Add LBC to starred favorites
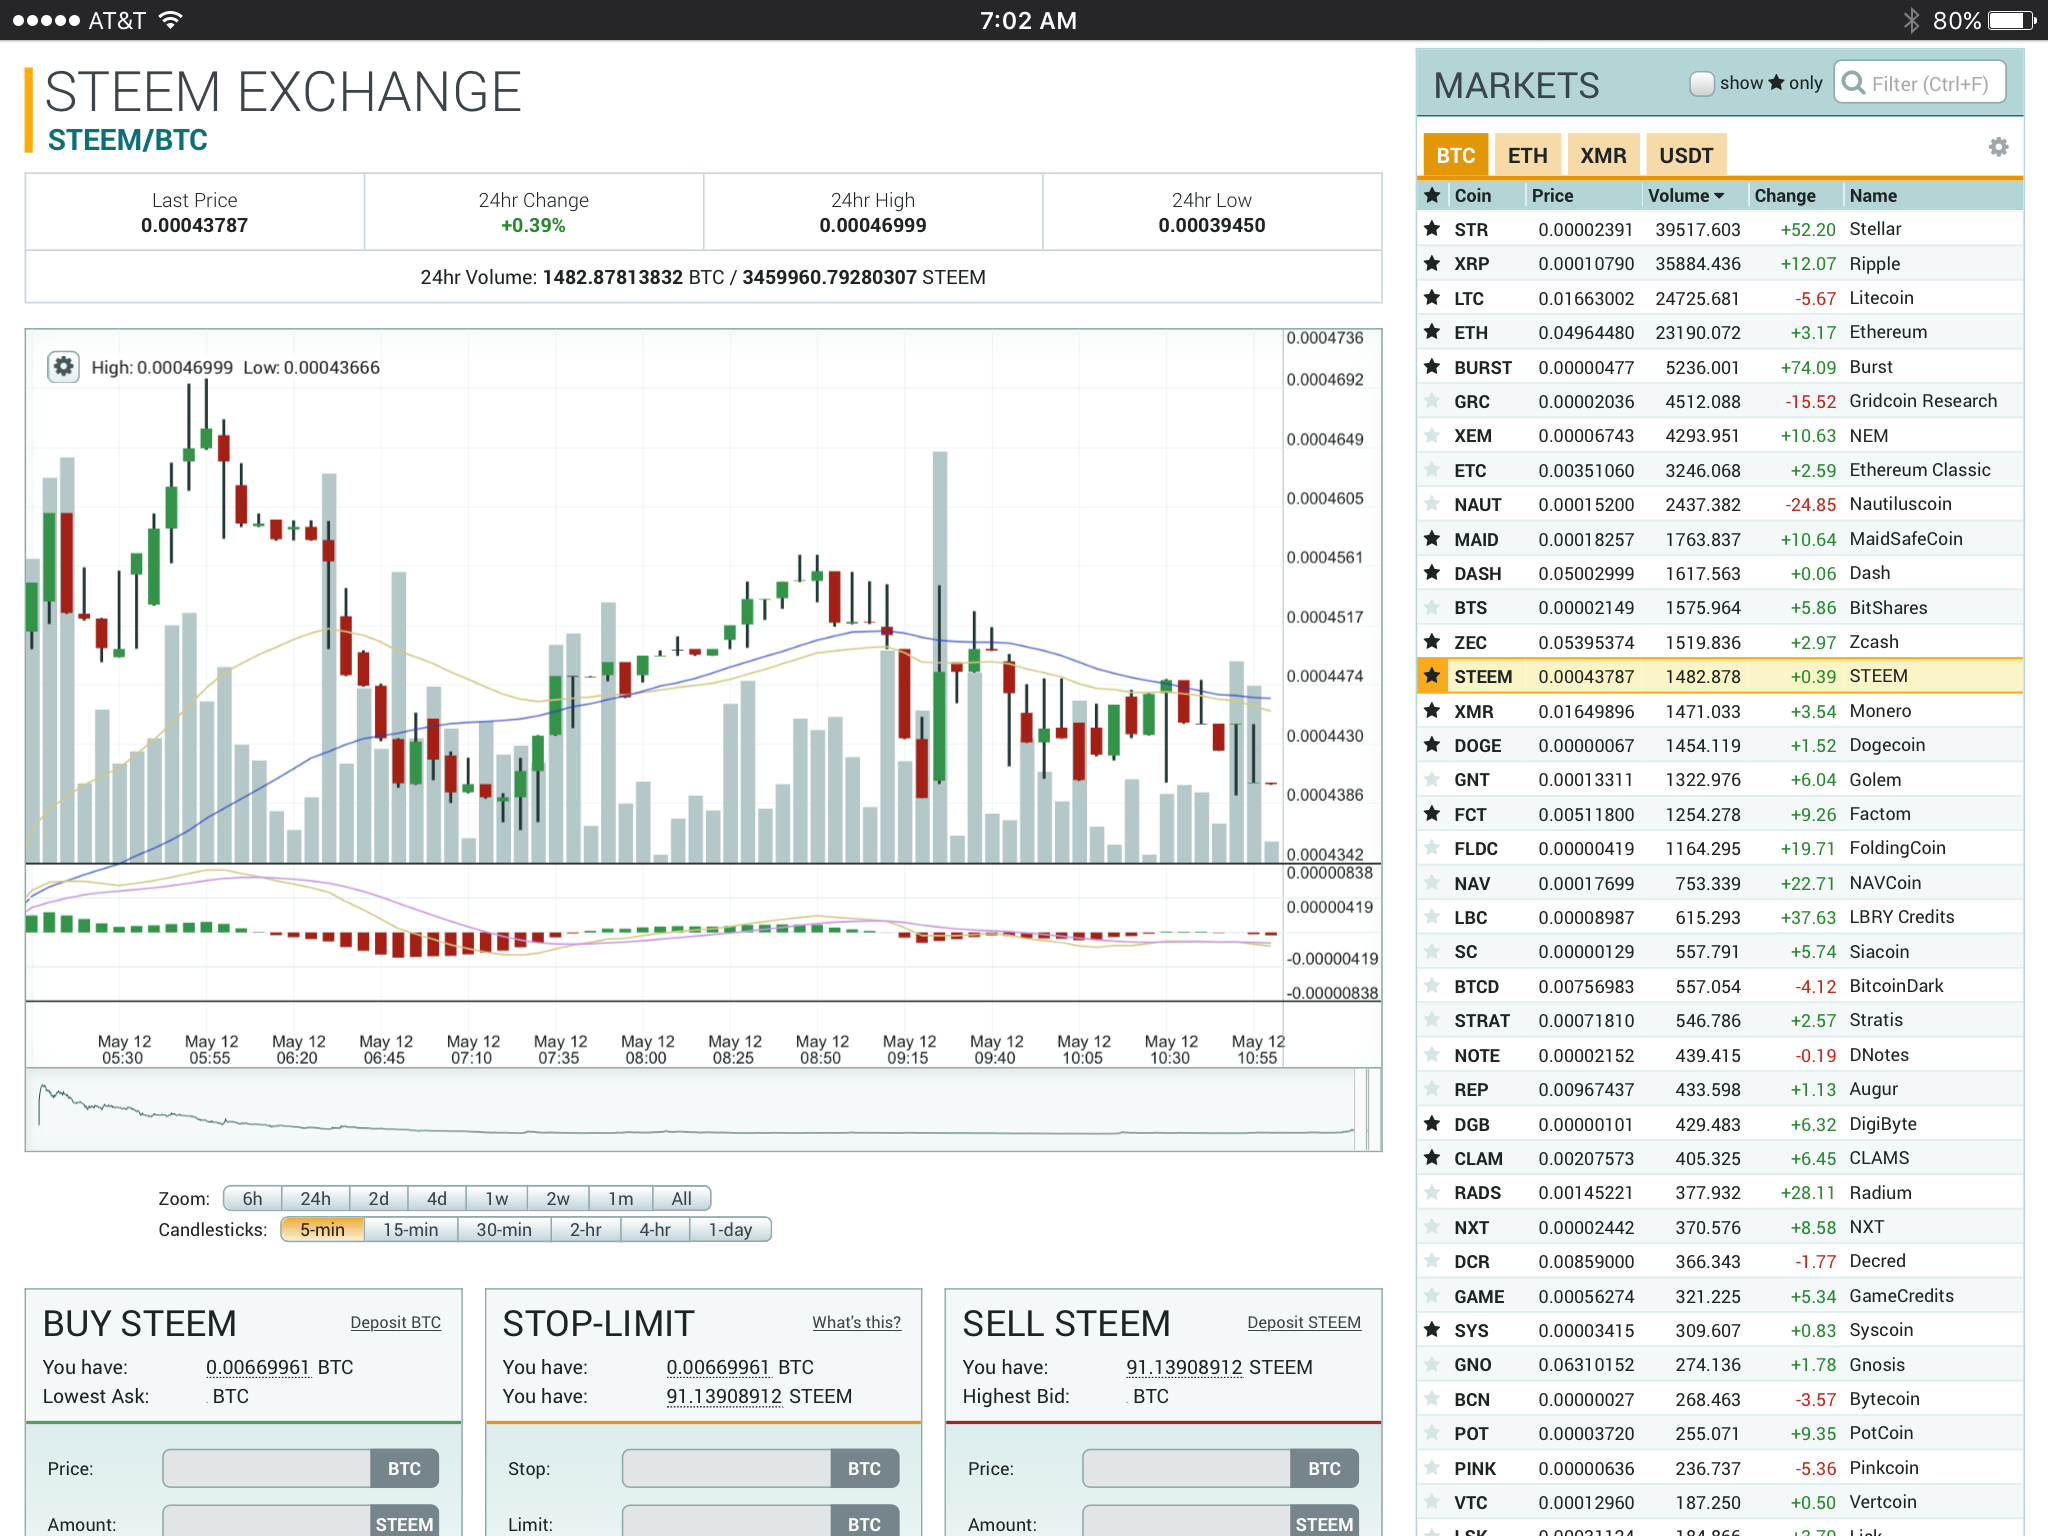The height and width of the screenshot is (1536, 2048). click(x=1432, y=917)
